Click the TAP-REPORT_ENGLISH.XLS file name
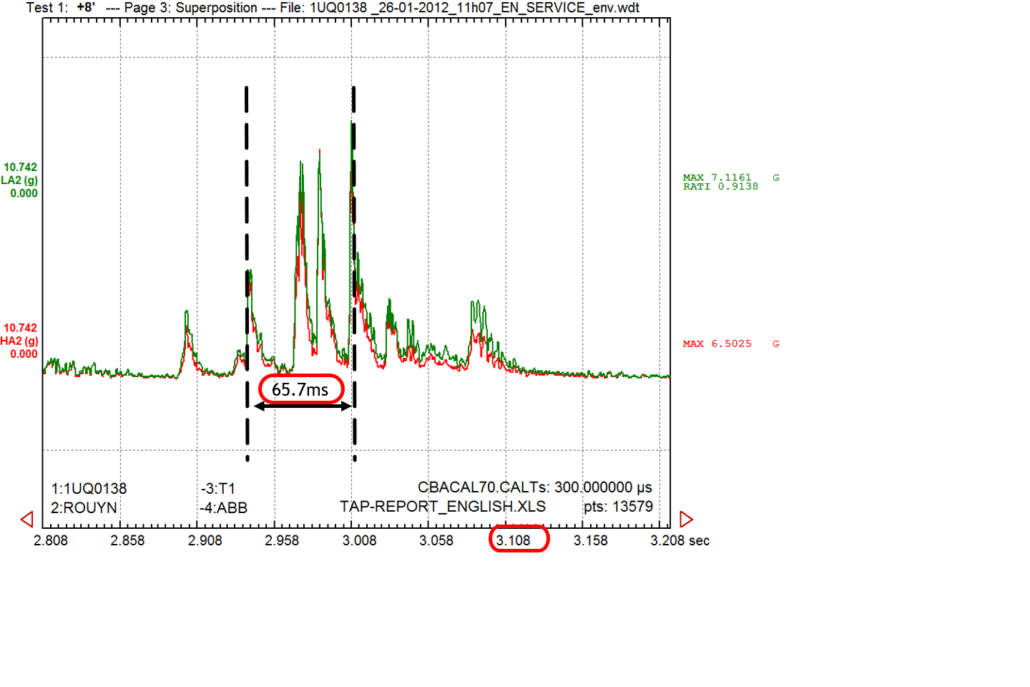1030x687 pixels. pyautogui.click(x=443, y=506)
